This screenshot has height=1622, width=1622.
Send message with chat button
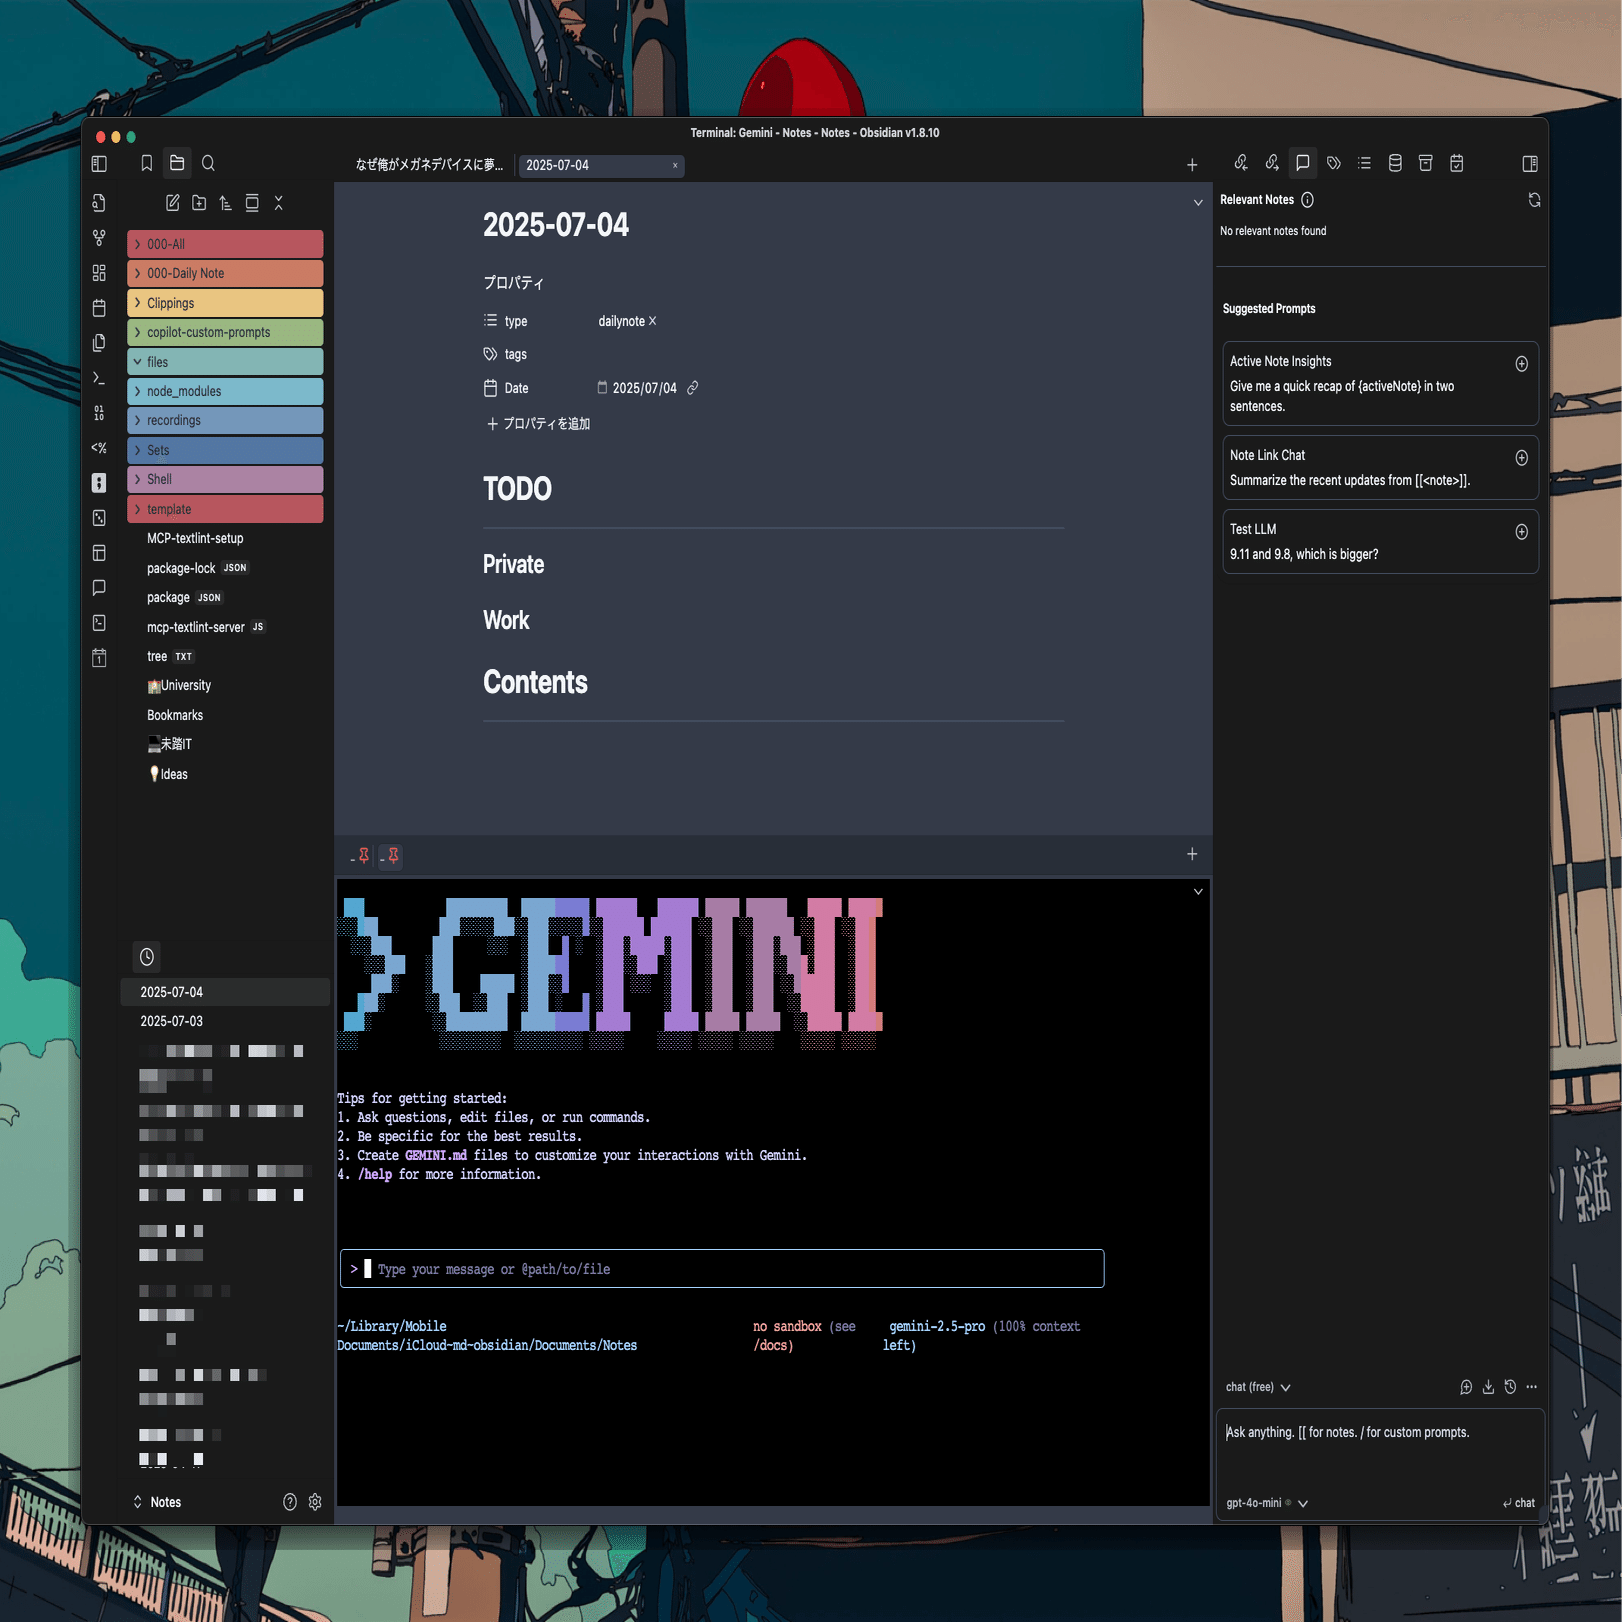(1518, 1503)
